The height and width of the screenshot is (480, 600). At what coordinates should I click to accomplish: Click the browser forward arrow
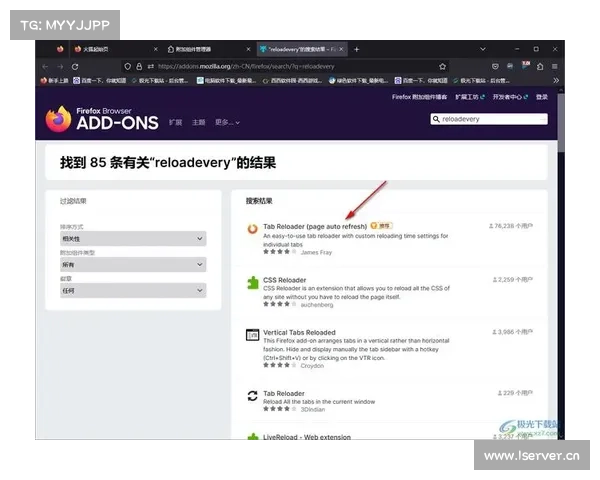click(60, 67)
